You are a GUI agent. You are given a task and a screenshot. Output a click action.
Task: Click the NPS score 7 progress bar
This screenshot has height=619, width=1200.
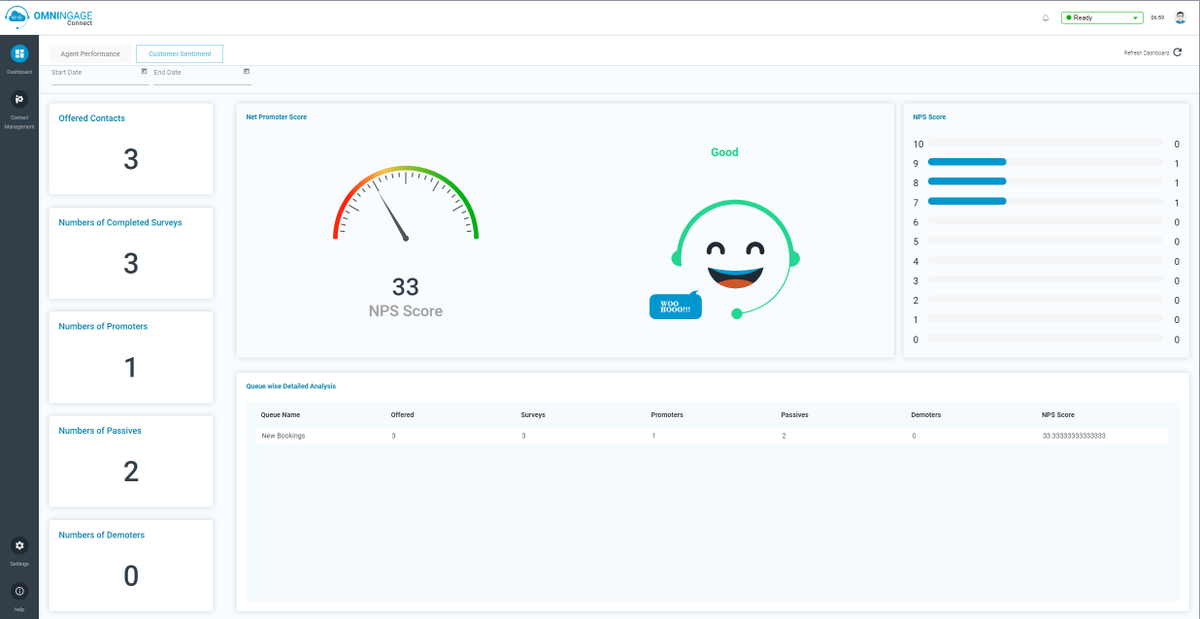(x=1045, y=201)
